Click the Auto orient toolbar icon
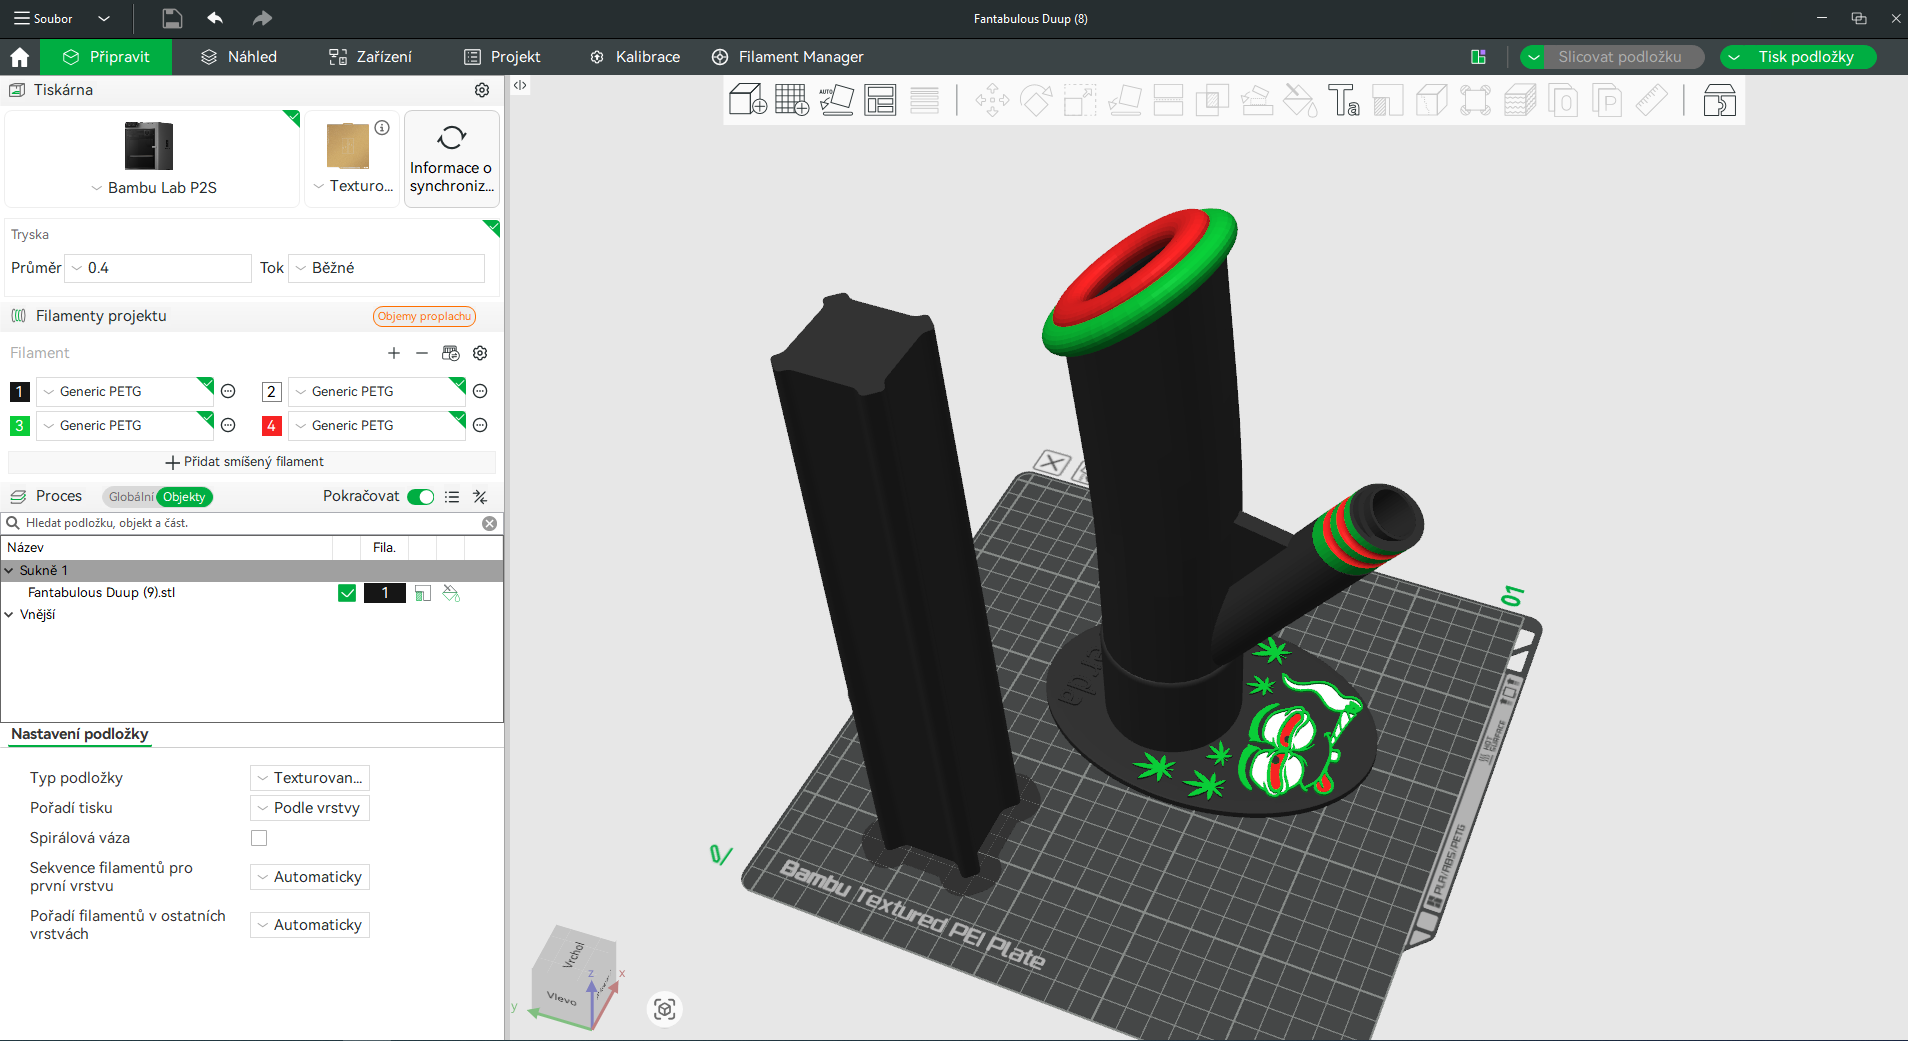Screen dimensions: 1908x1041 click(836, 100)
